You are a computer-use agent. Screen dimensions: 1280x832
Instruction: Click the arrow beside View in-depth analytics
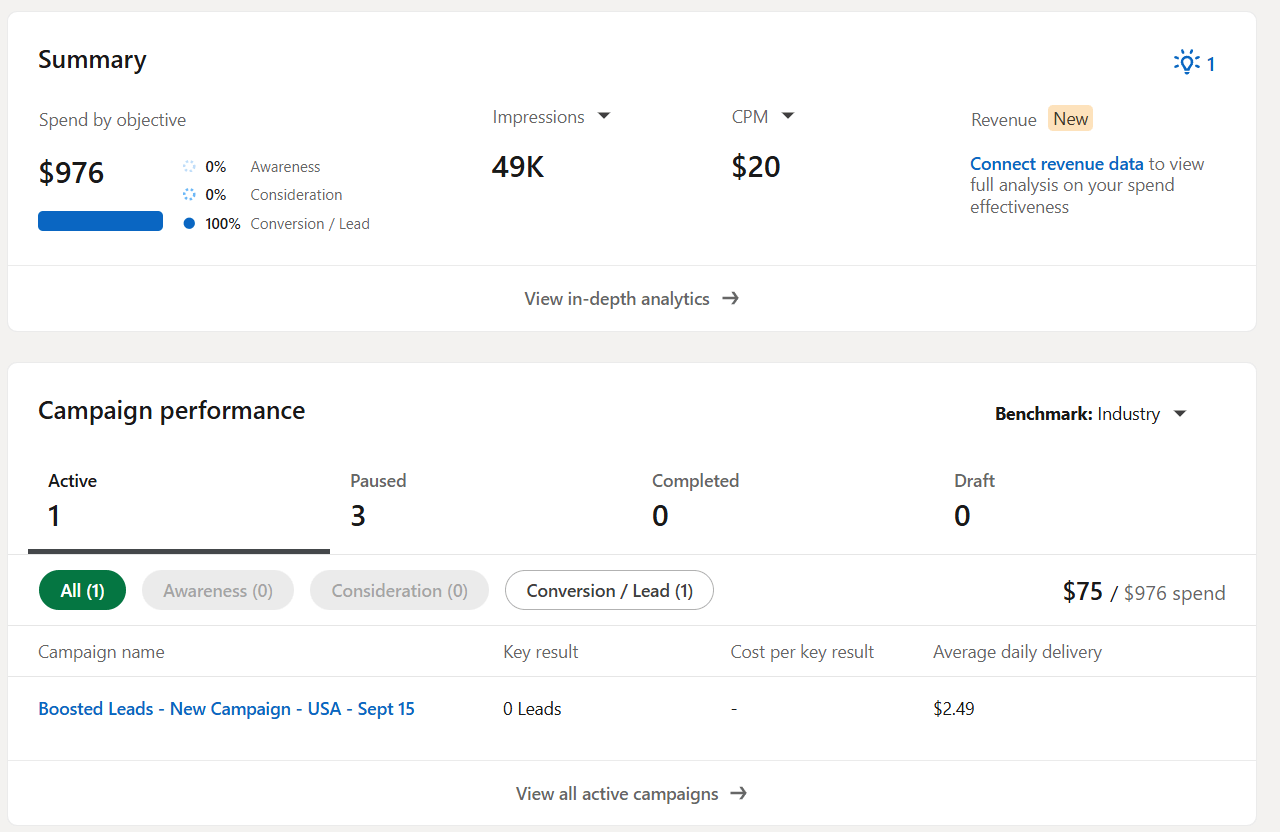point(731,298)
